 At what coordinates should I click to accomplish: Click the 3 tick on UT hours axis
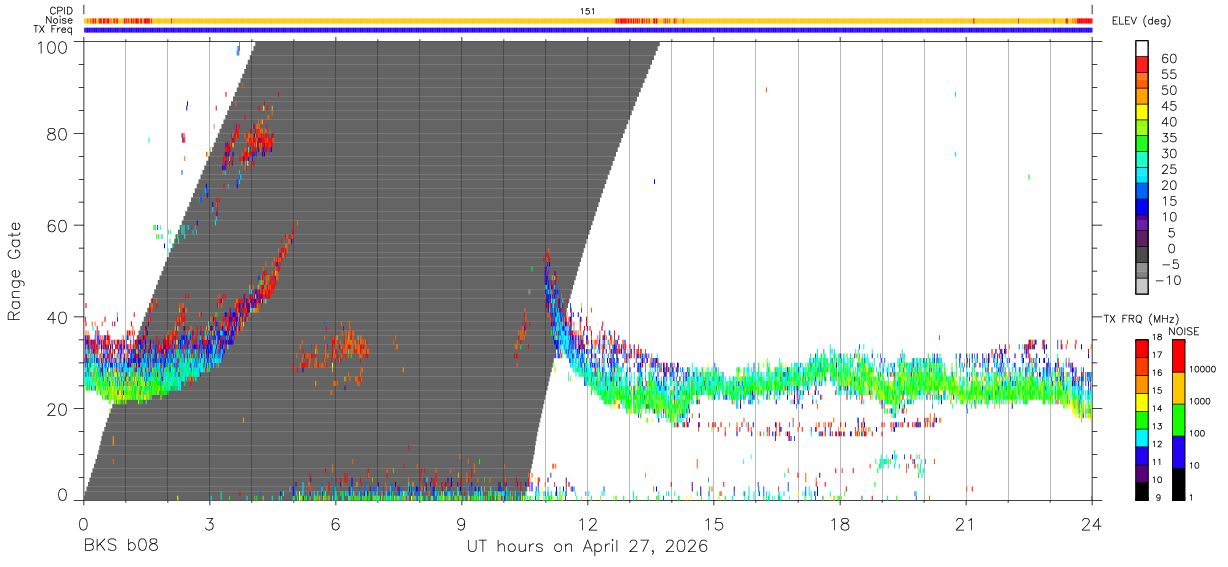coord(210,523)
